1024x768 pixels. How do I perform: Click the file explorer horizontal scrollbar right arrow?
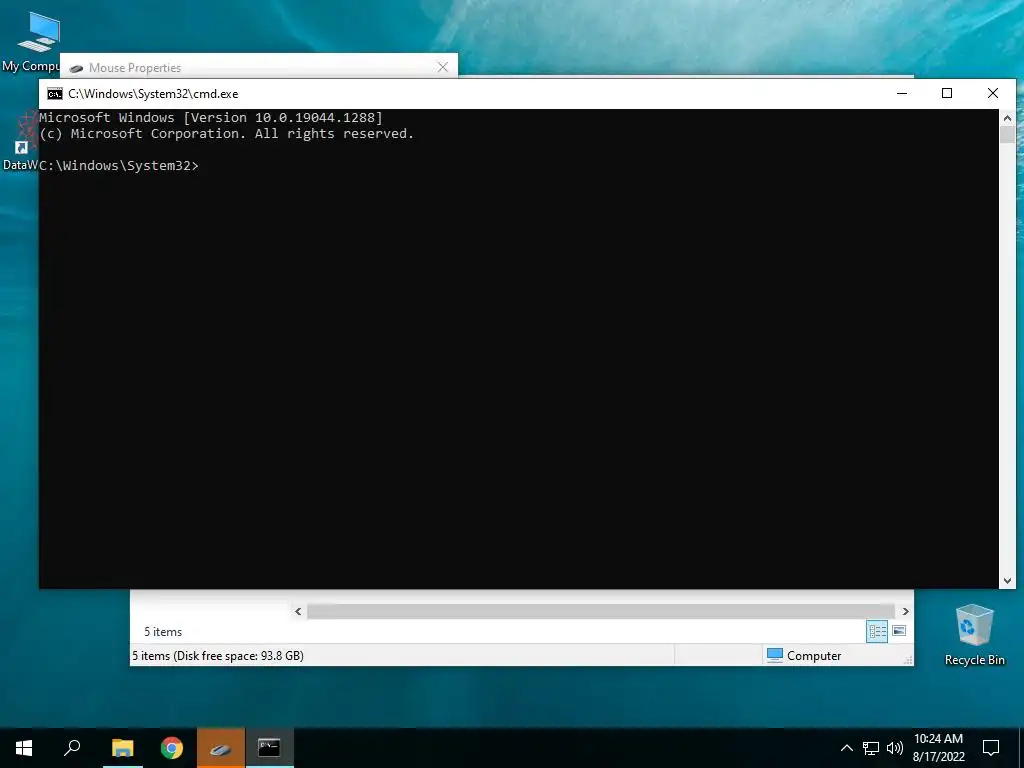(905, 611)
